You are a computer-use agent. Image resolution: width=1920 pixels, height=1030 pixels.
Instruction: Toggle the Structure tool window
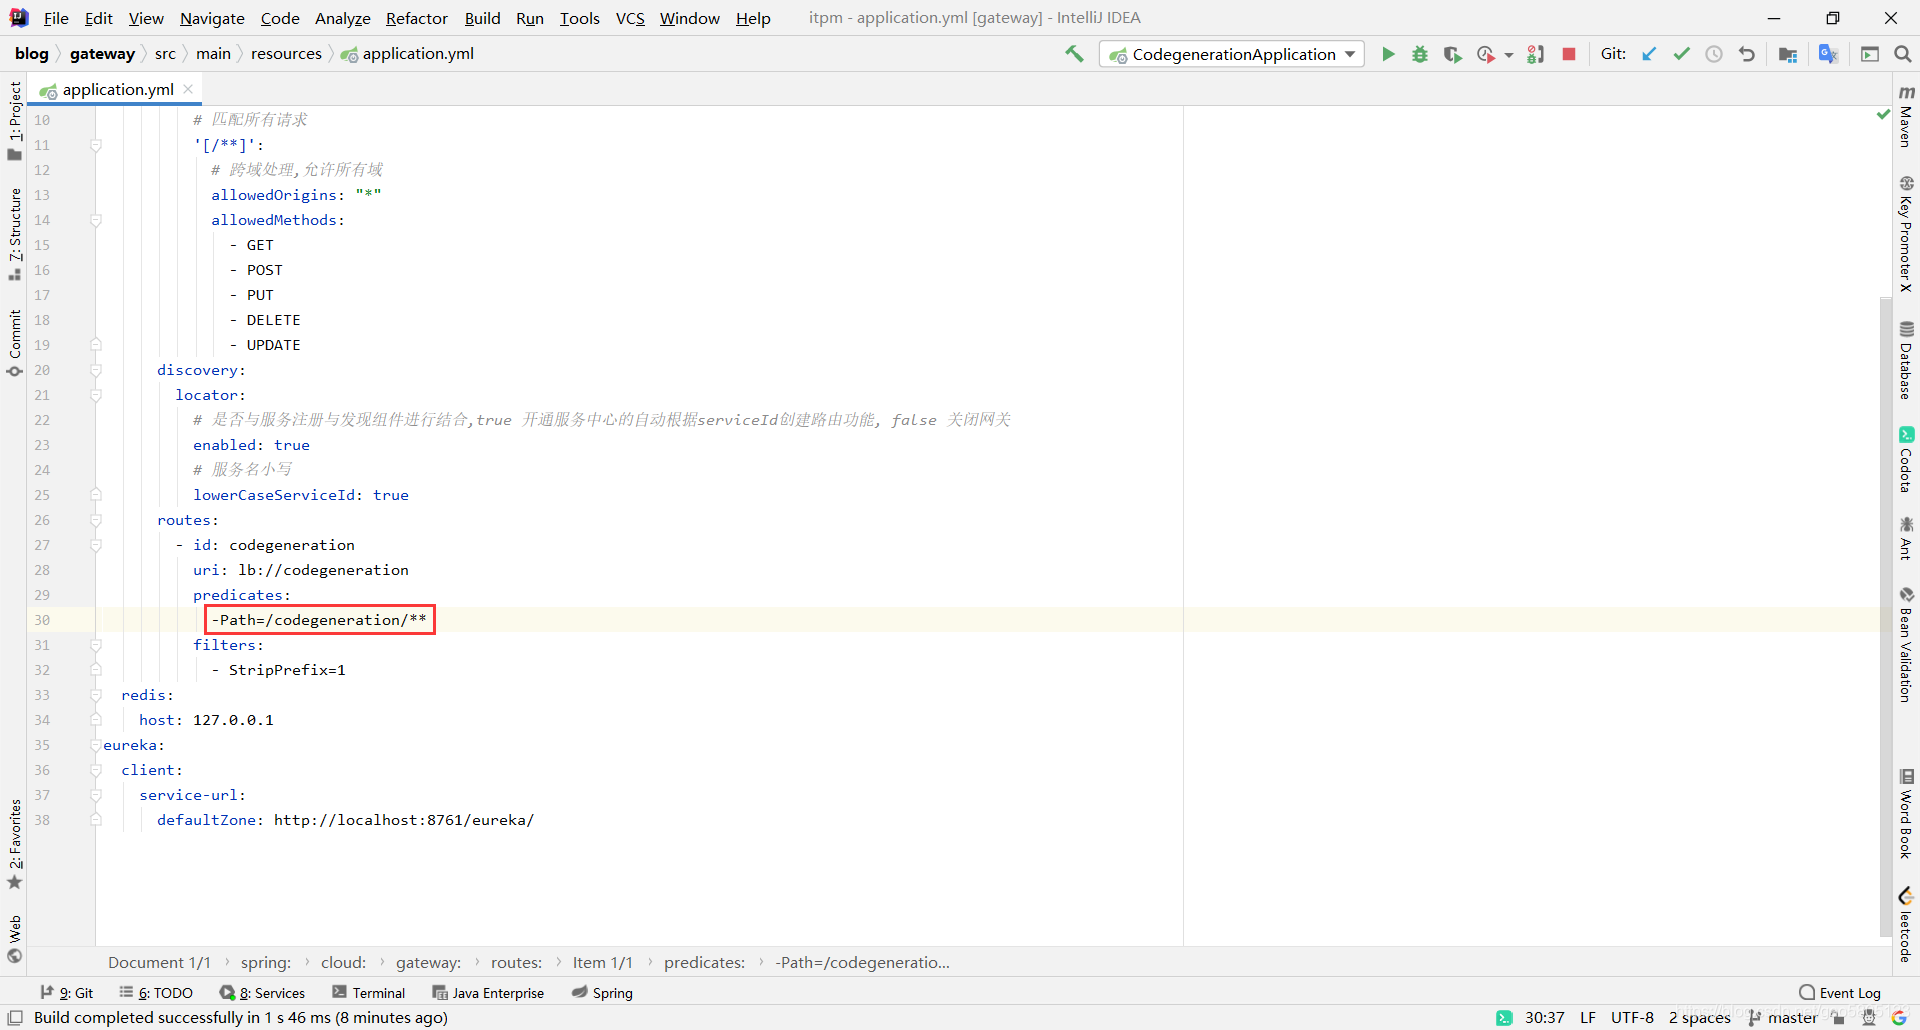tap(14, 234)
